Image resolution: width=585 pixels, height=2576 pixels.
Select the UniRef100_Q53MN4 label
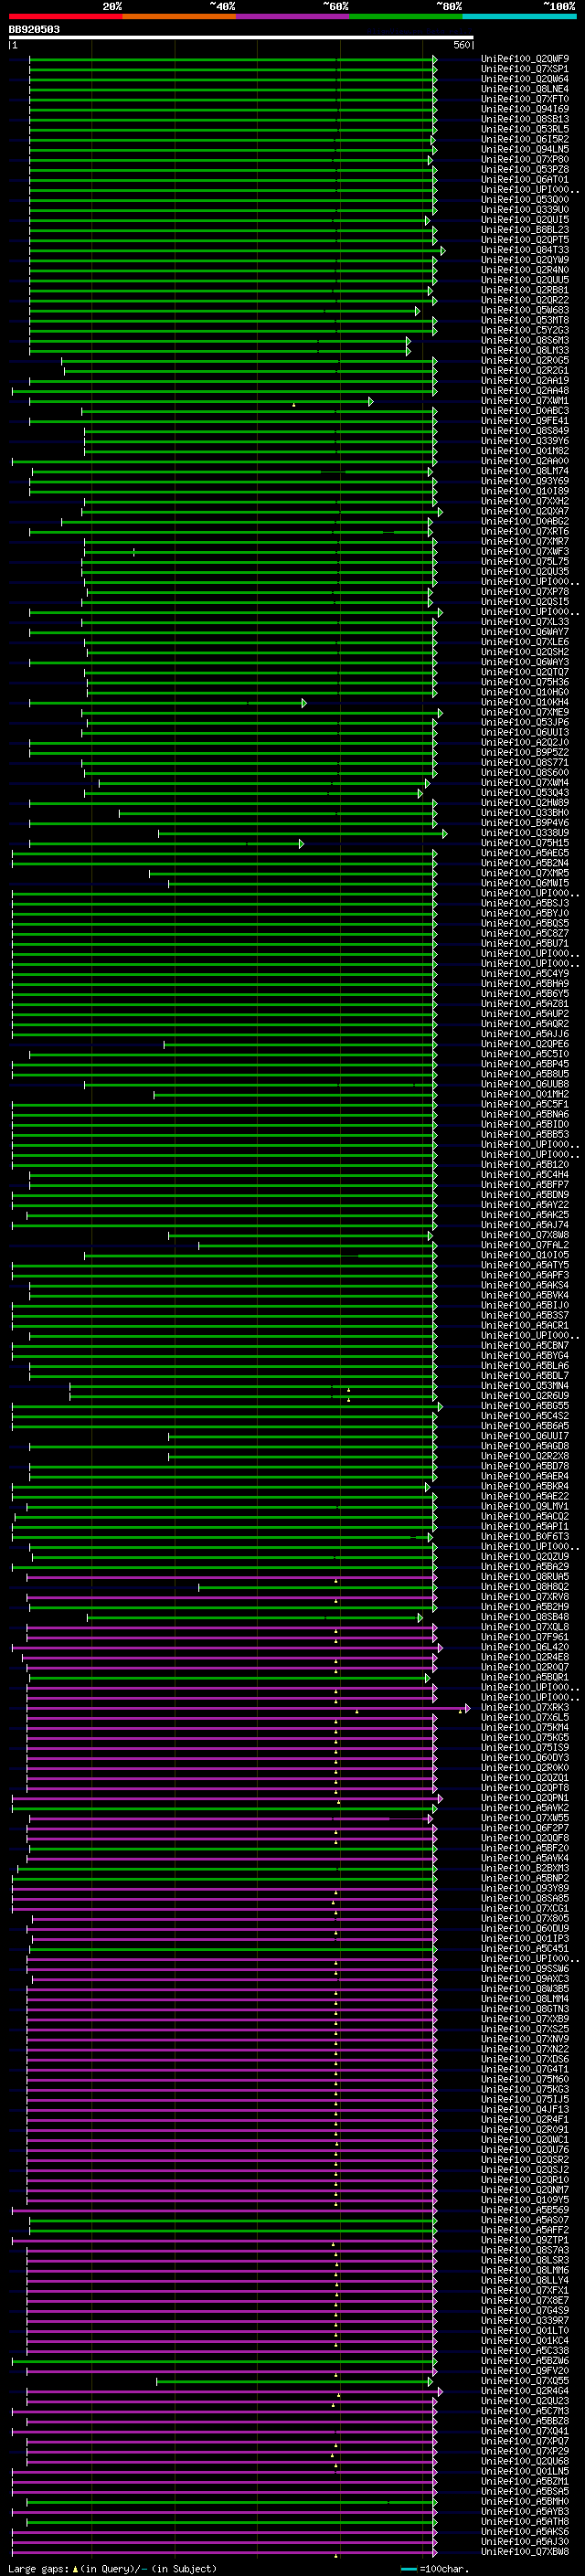(525, 1386)
